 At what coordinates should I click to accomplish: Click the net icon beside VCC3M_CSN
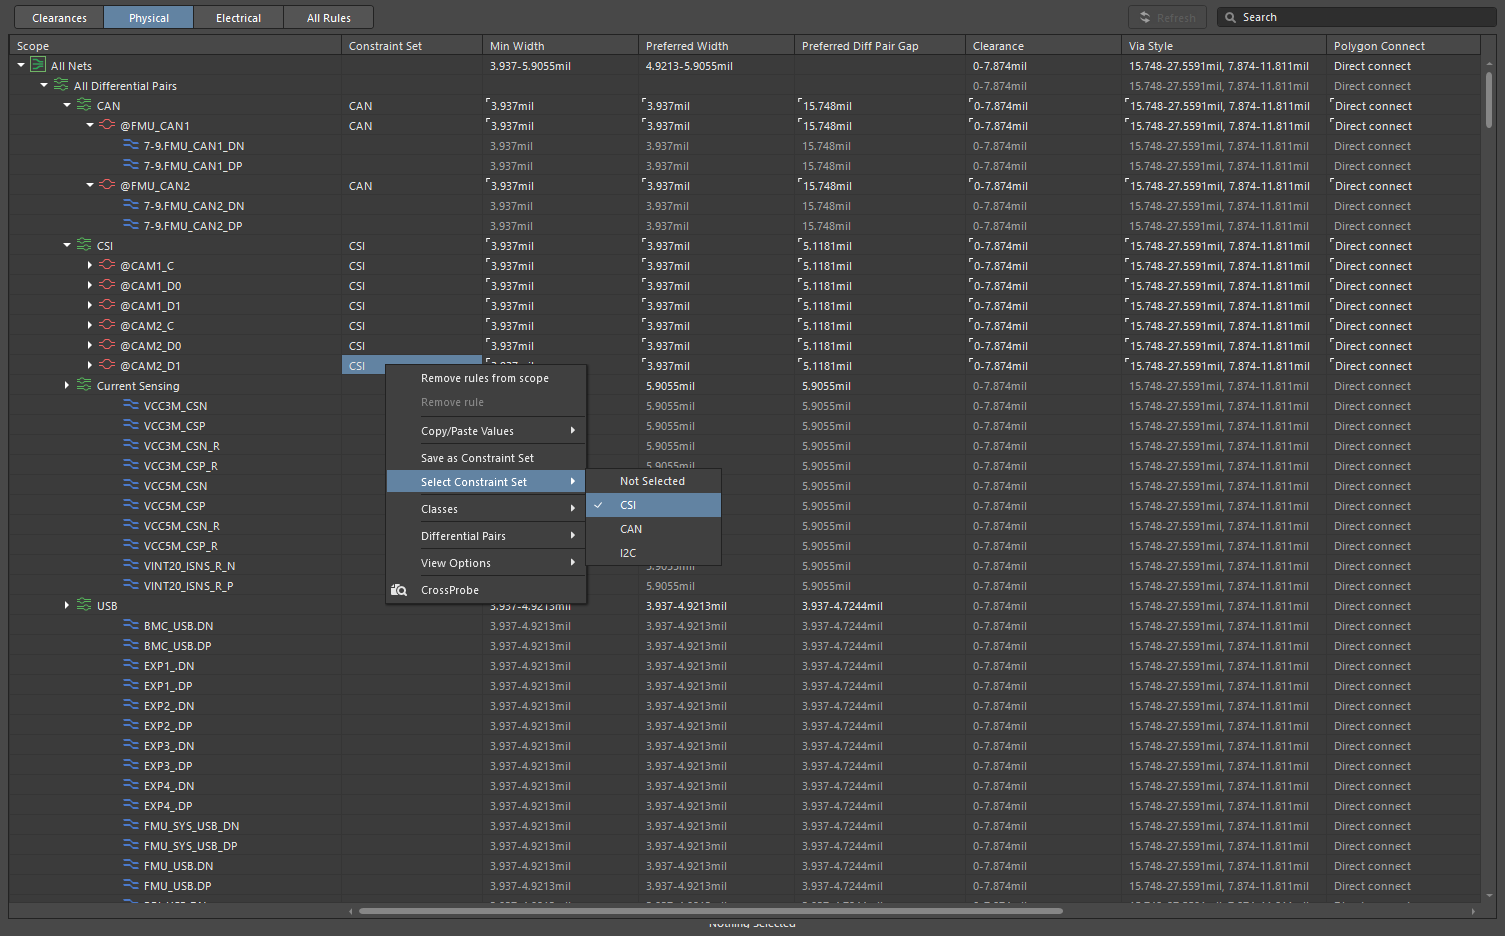(x=130, y=405)
